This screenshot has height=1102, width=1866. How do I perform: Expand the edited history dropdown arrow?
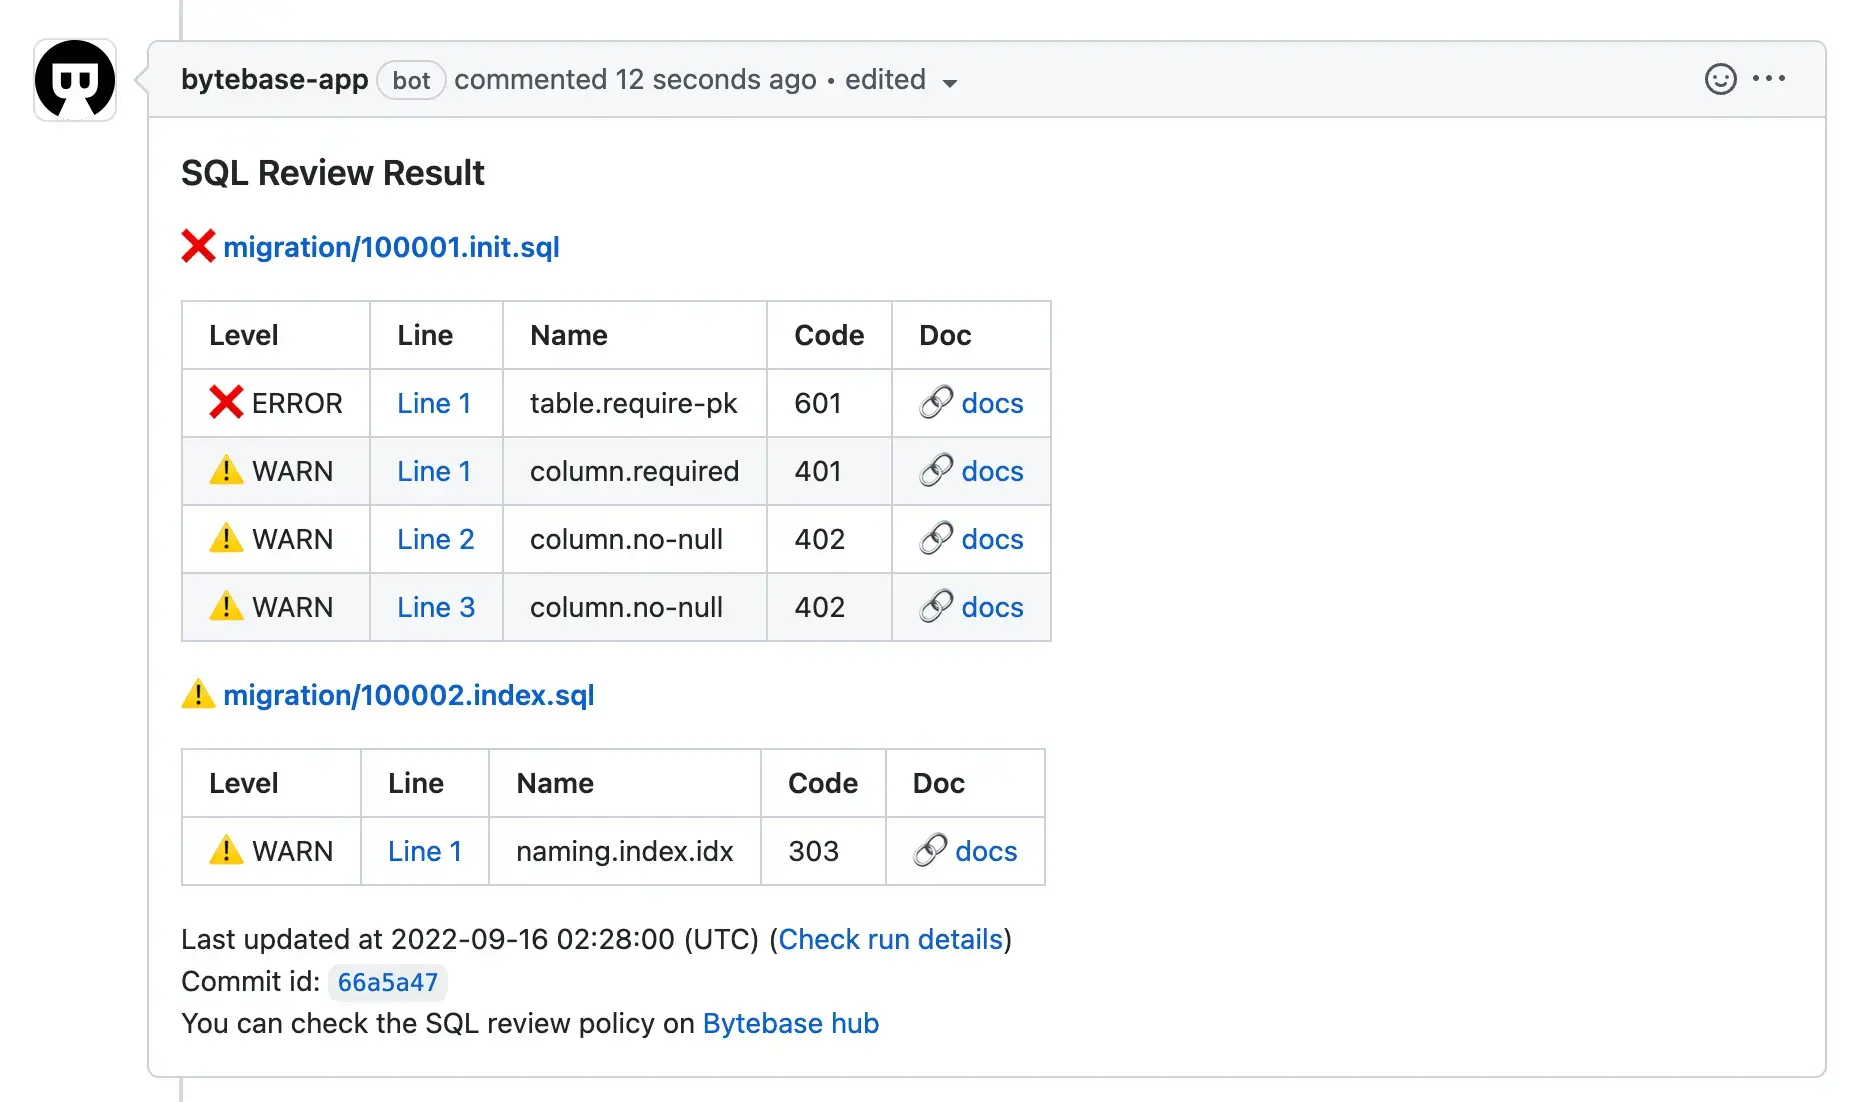950,83
